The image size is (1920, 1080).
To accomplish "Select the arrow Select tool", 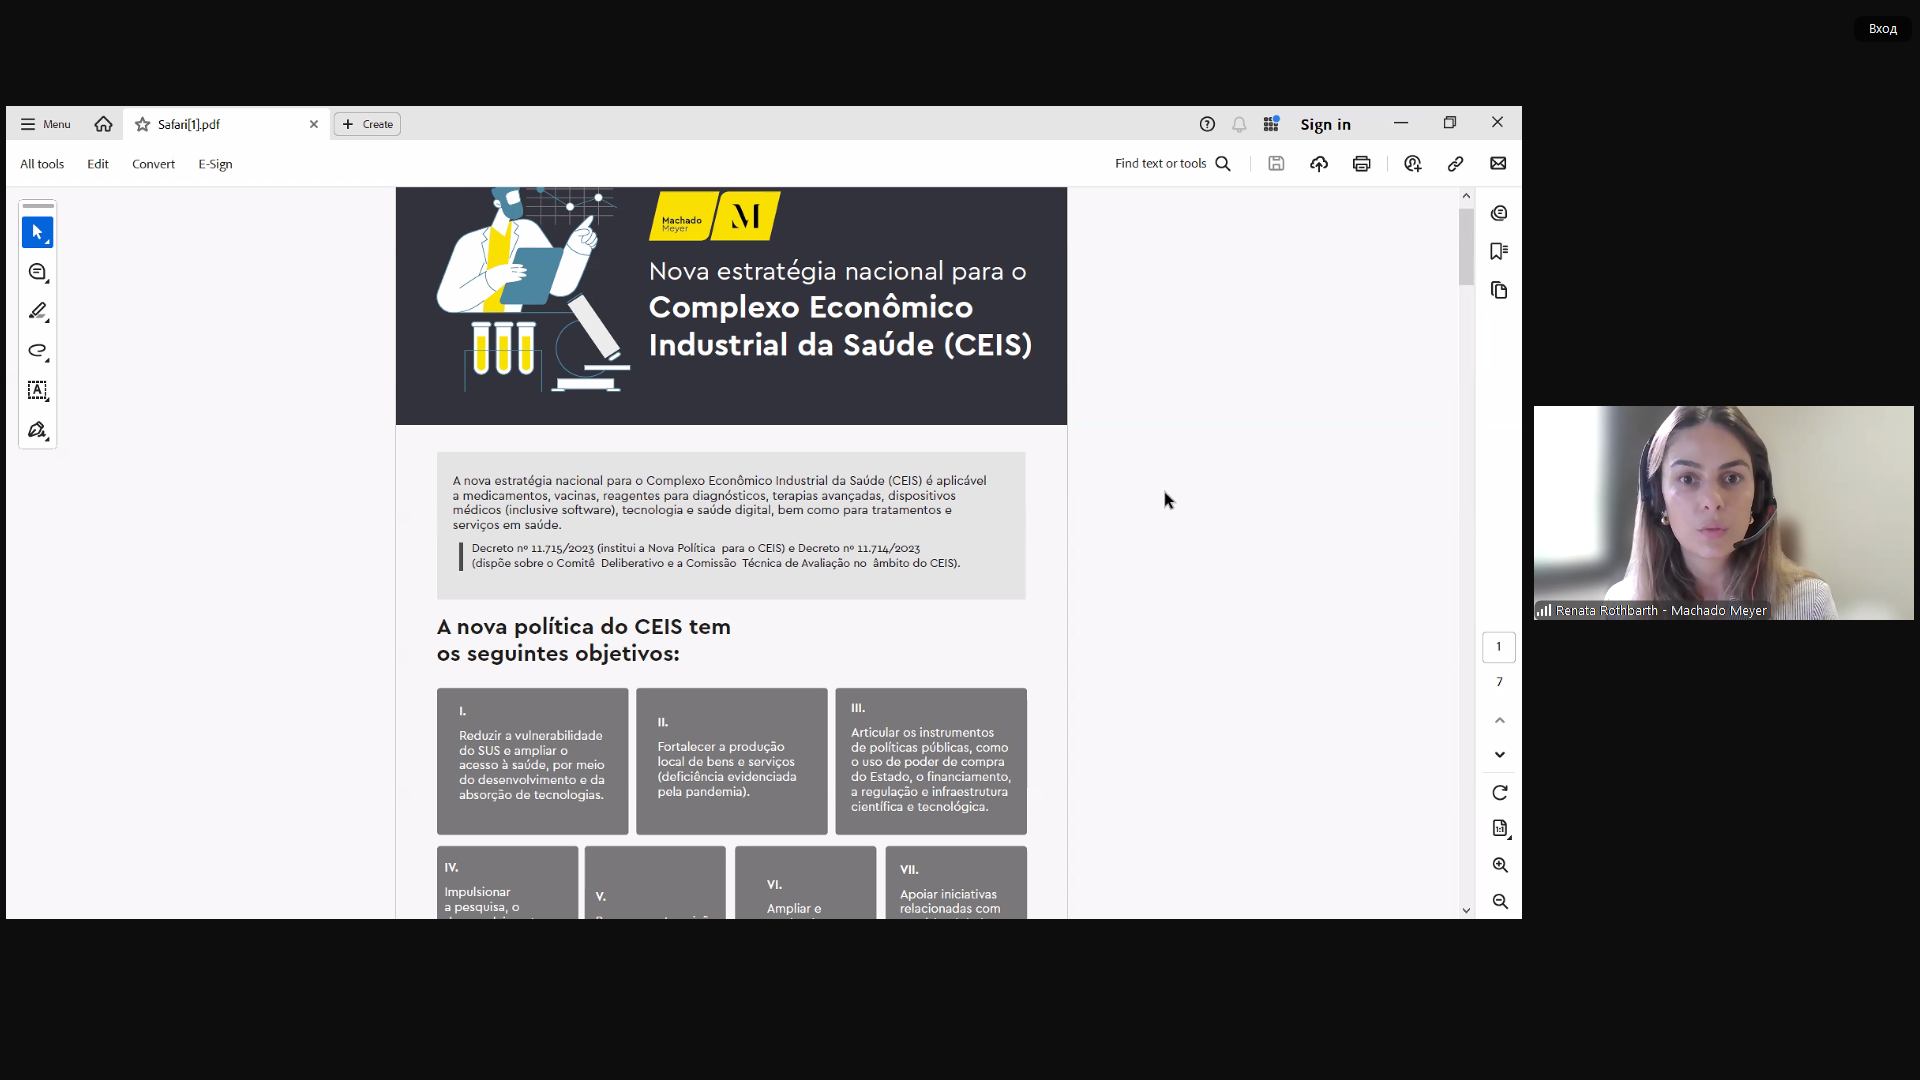I will tap(37, 232).
